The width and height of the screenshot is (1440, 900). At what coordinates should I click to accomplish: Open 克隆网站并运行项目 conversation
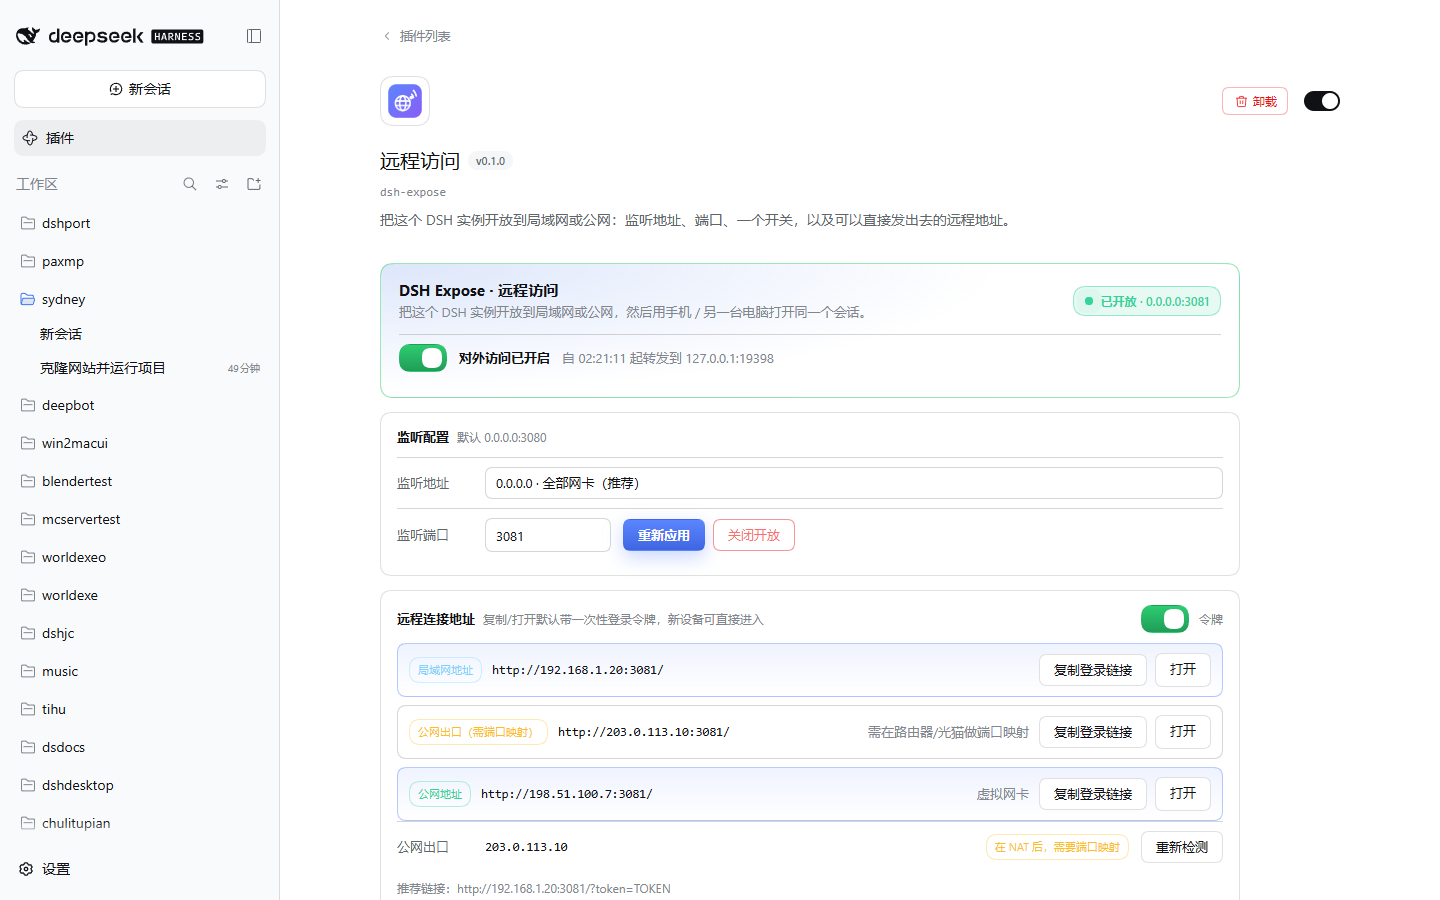[140, 368]
